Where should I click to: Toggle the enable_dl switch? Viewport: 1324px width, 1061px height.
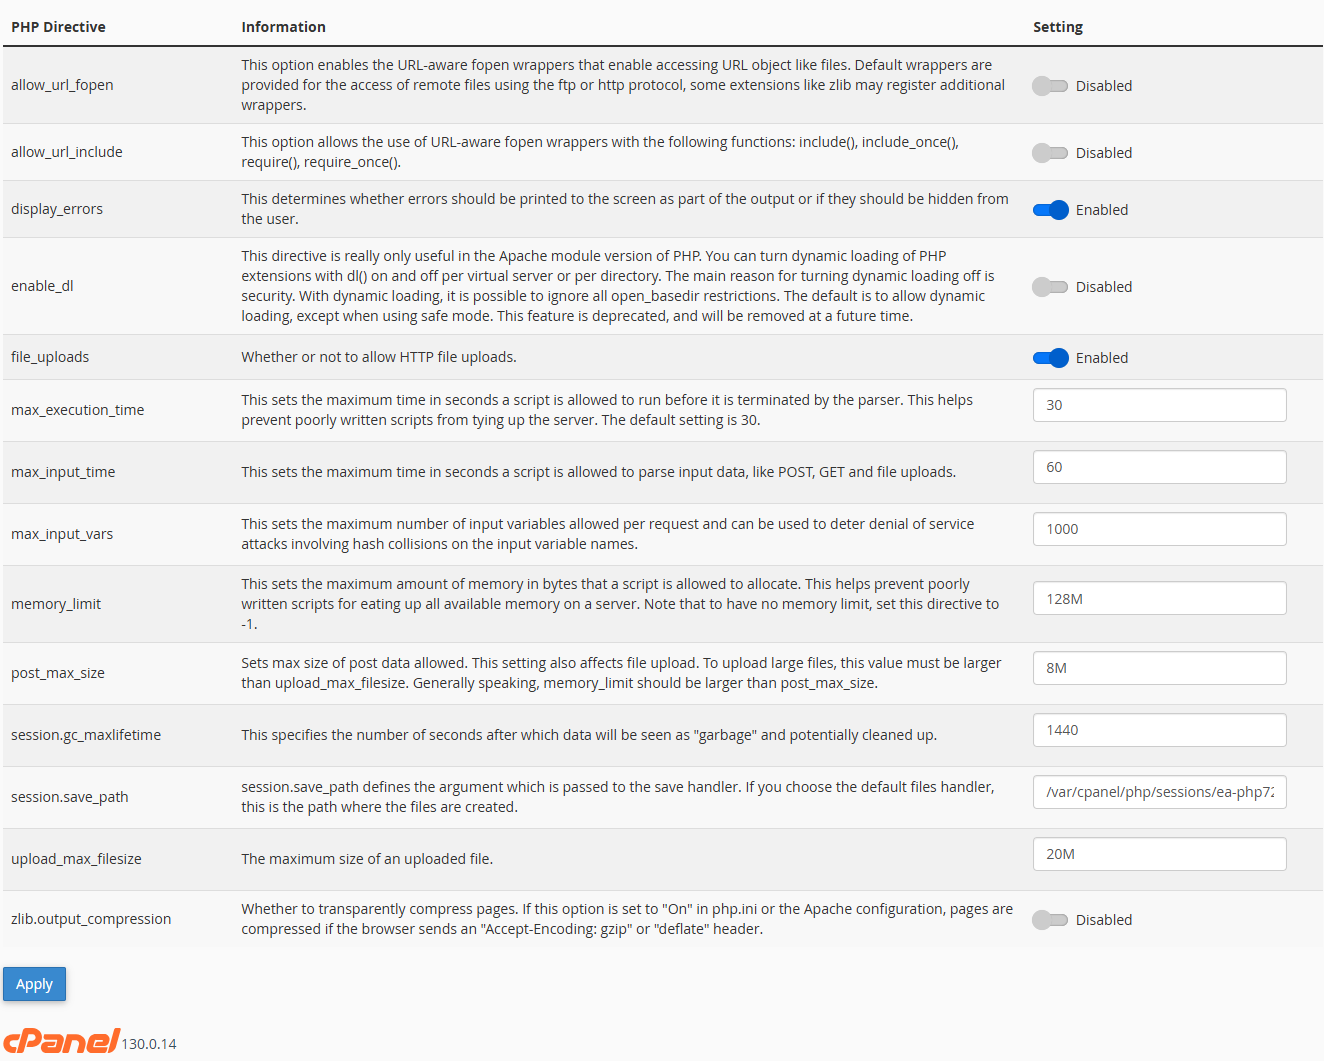1050,287
